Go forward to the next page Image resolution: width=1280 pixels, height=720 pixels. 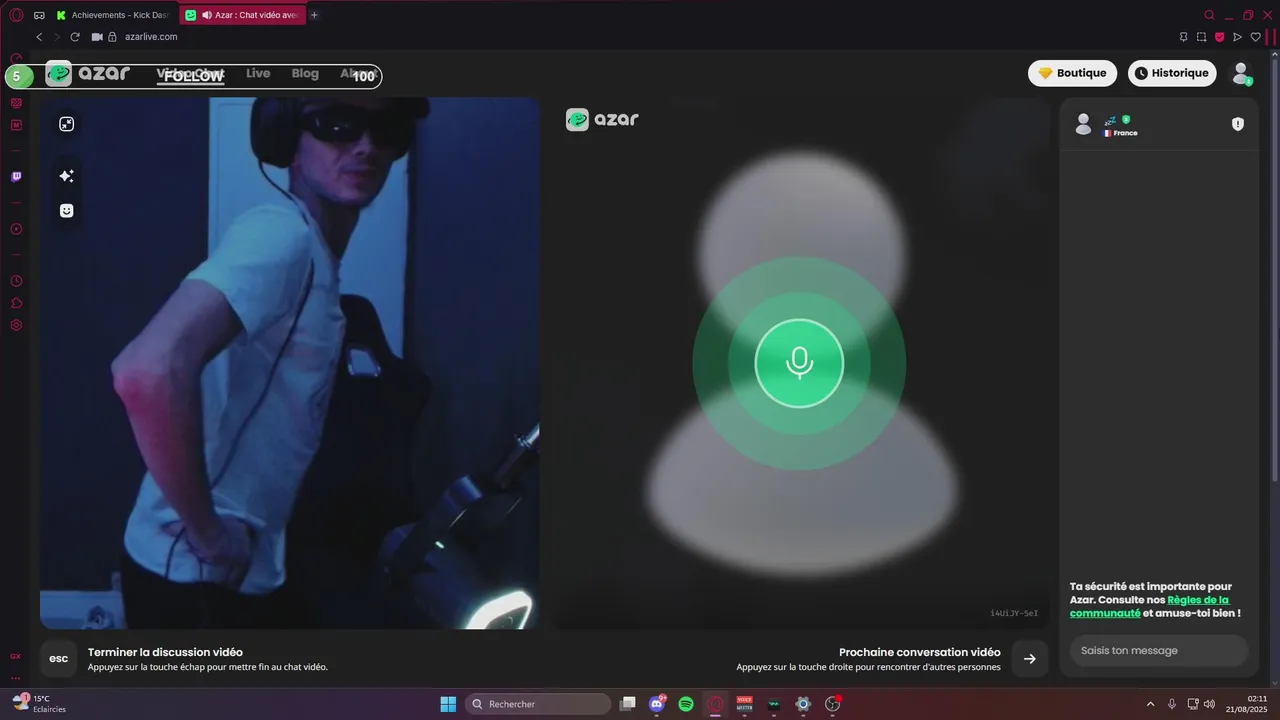(57, 37)
